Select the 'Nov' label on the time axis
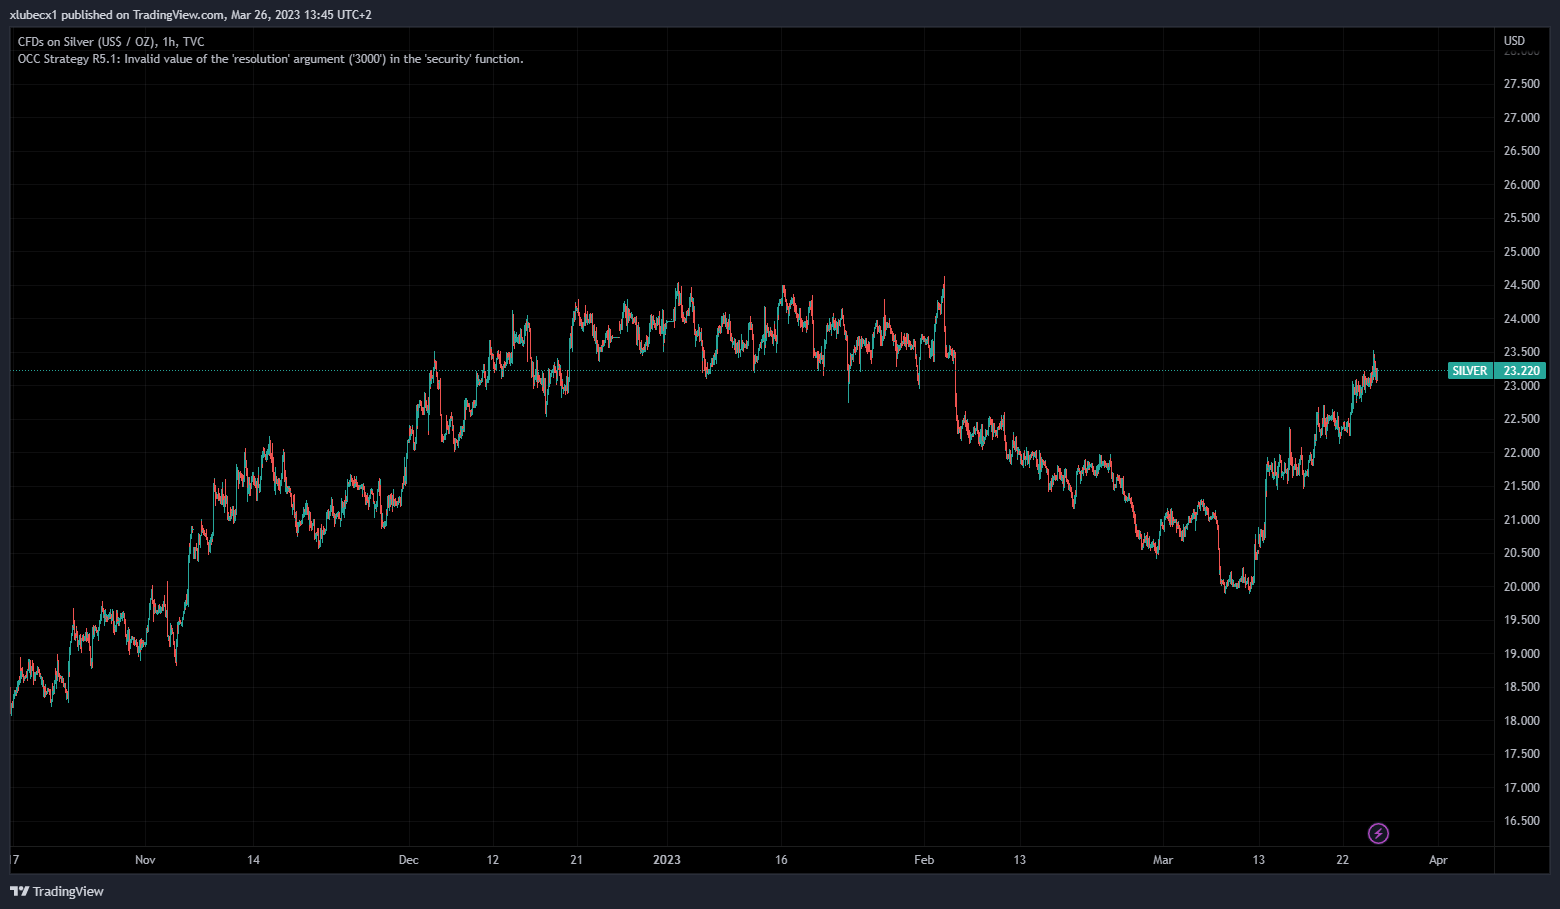This screenshot has height=909, width=1560. pos(145,860)
